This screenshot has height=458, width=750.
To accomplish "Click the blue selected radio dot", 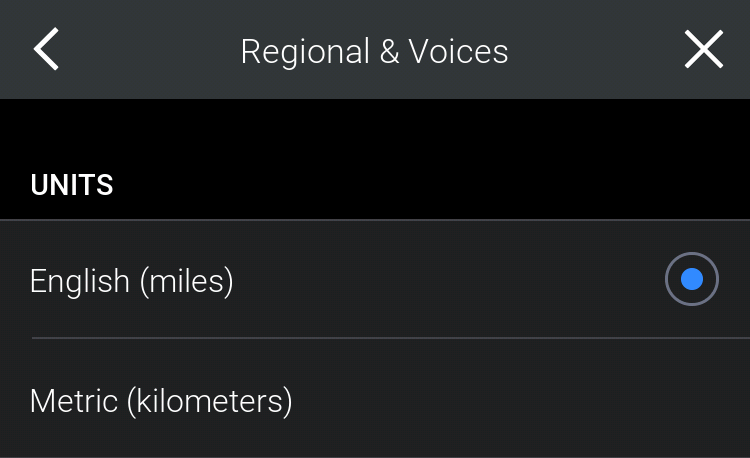I will pos(691,280).
